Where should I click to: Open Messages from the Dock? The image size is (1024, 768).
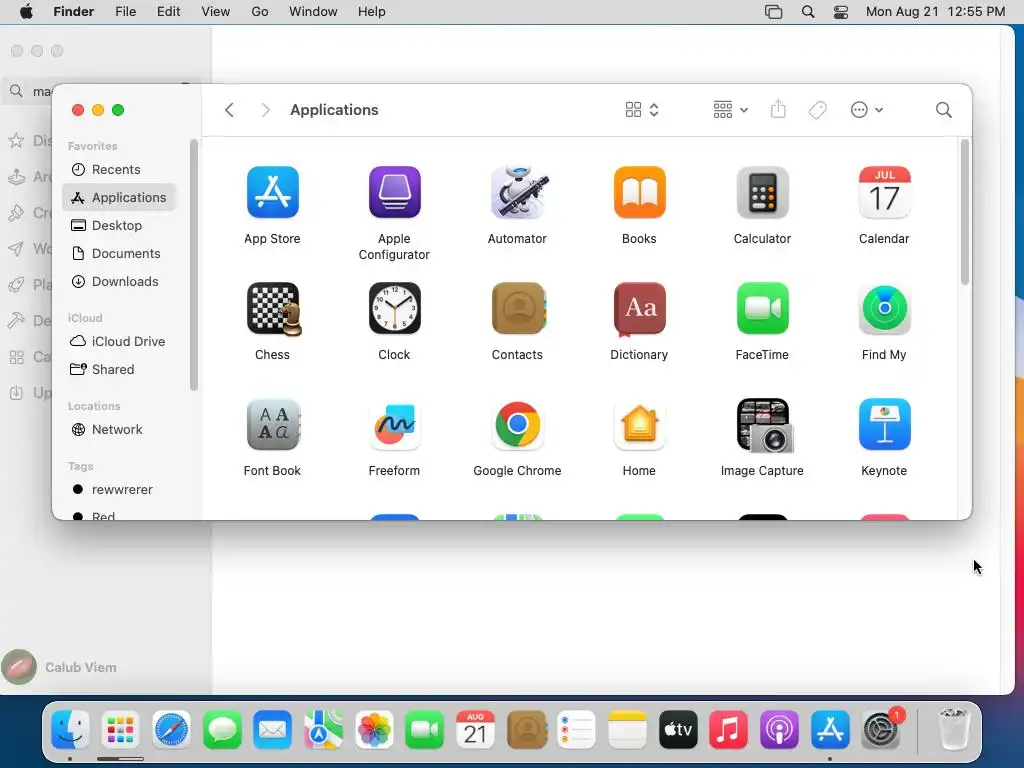click(222, 729)
